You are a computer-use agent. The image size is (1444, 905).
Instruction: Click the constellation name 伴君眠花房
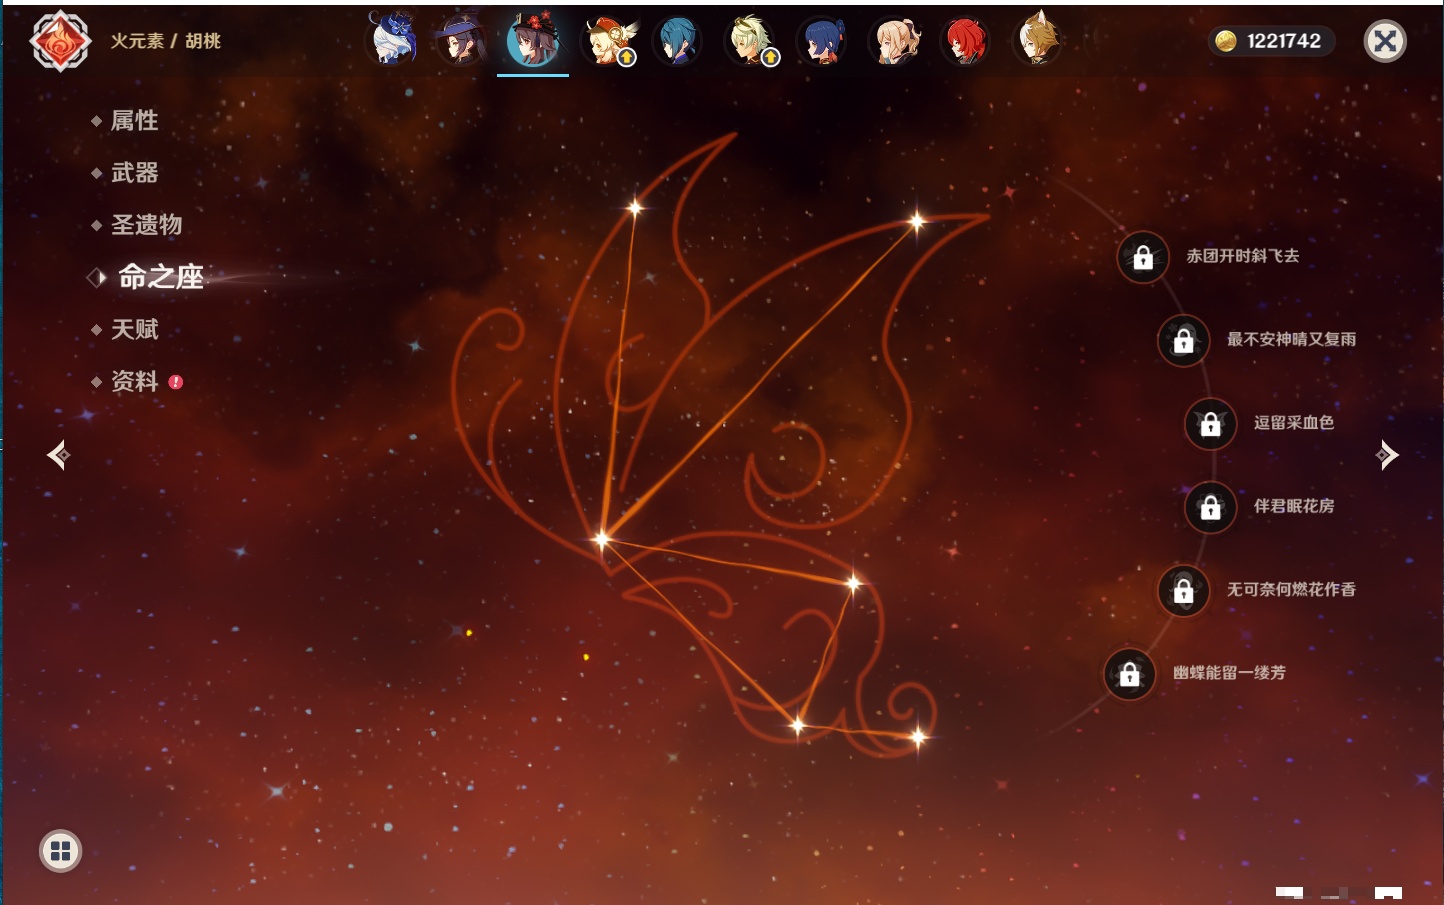point(1294,506)
